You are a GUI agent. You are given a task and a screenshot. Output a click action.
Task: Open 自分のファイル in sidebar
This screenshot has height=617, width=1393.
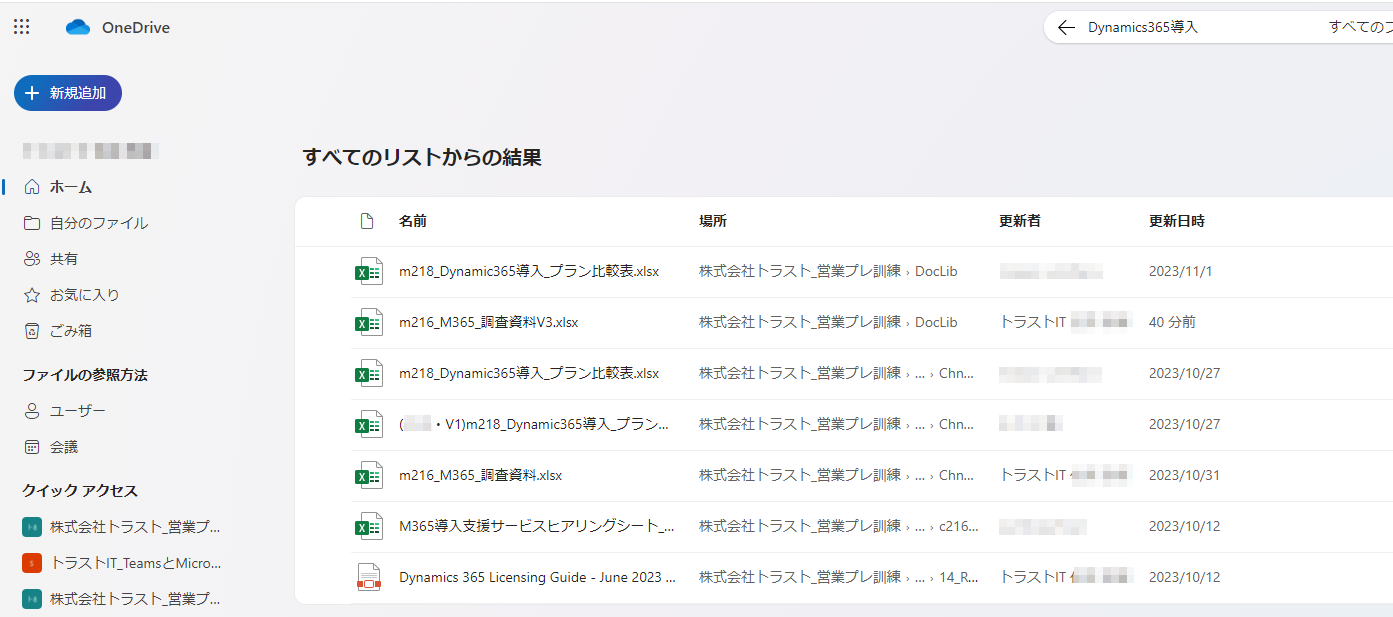point(98,223)
